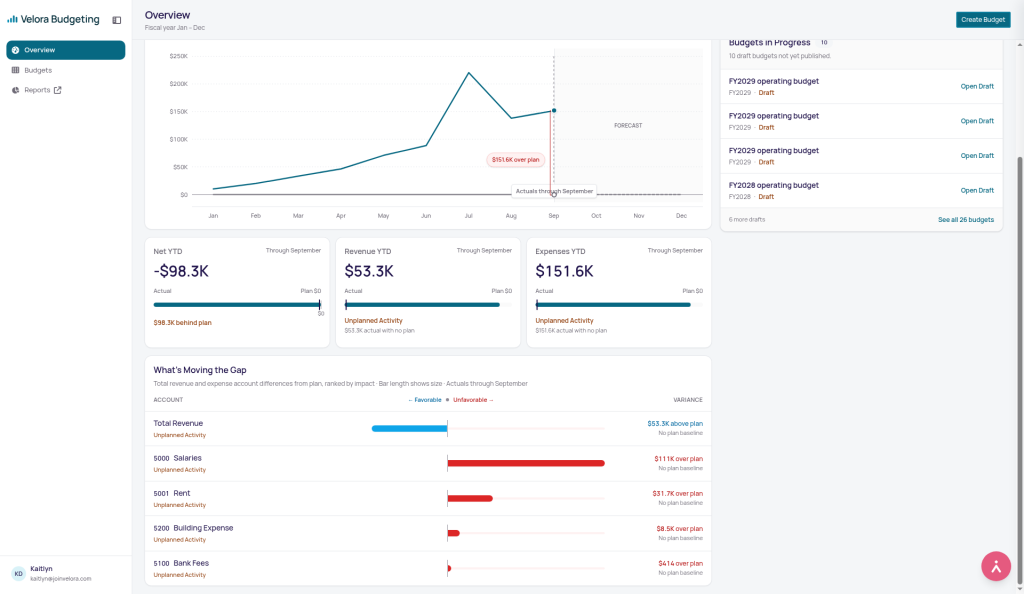Click the red Rent variance bar
This screenshot has width=1024, height=594.
[470, 499]
